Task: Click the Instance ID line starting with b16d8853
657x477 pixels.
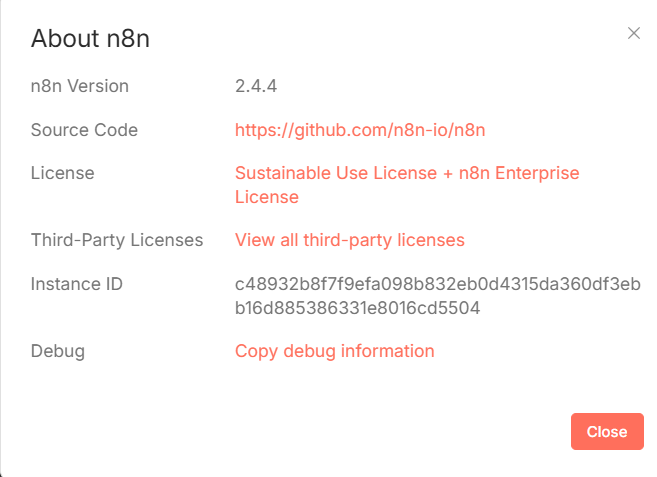Action: 357,308
